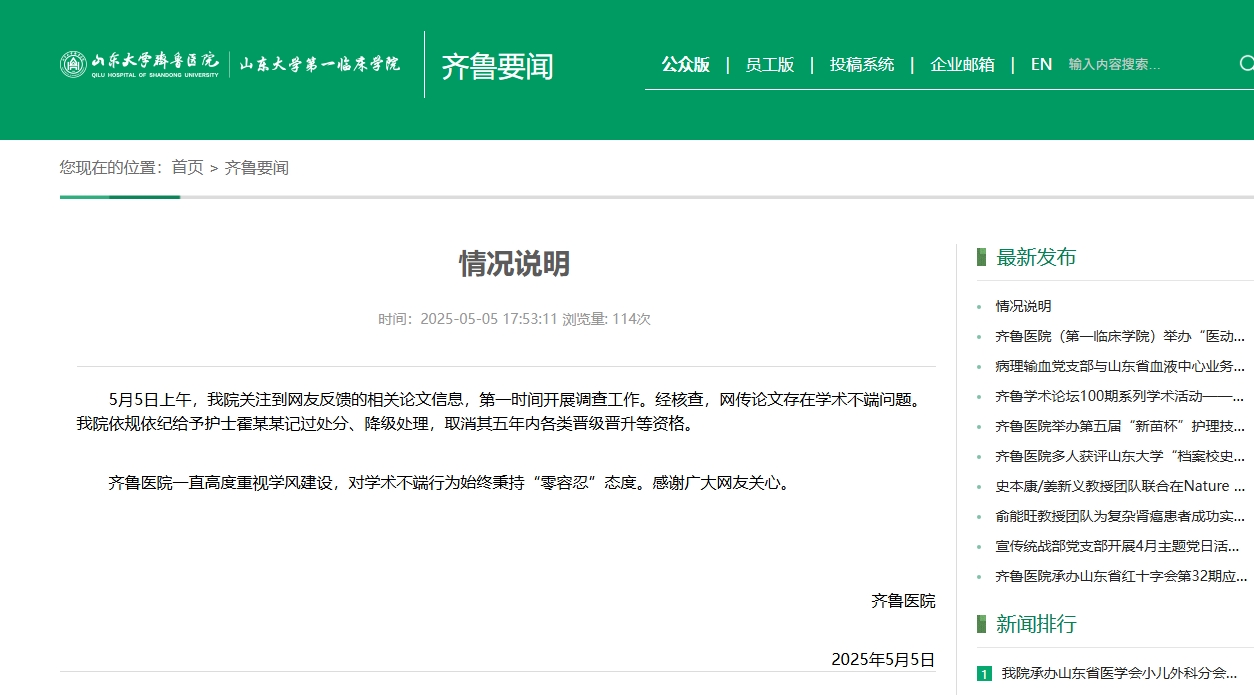Screen dimensions: 1254x695
Task: Click the Qilu Hospital logo emblem
Action: coord(73,64)
